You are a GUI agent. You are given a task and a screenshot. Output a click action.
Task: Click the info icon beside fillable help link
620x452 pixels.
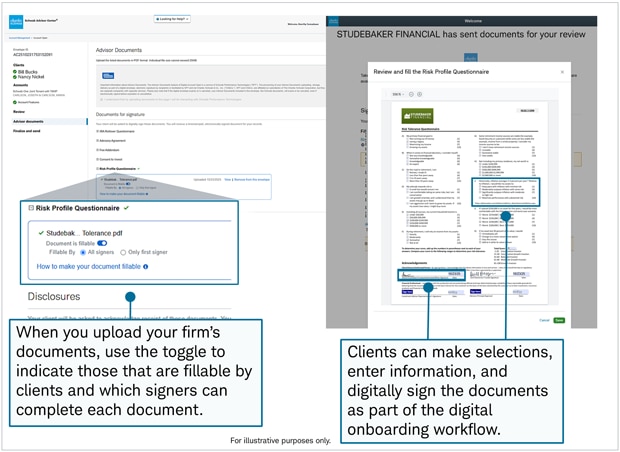click(146, 267)
